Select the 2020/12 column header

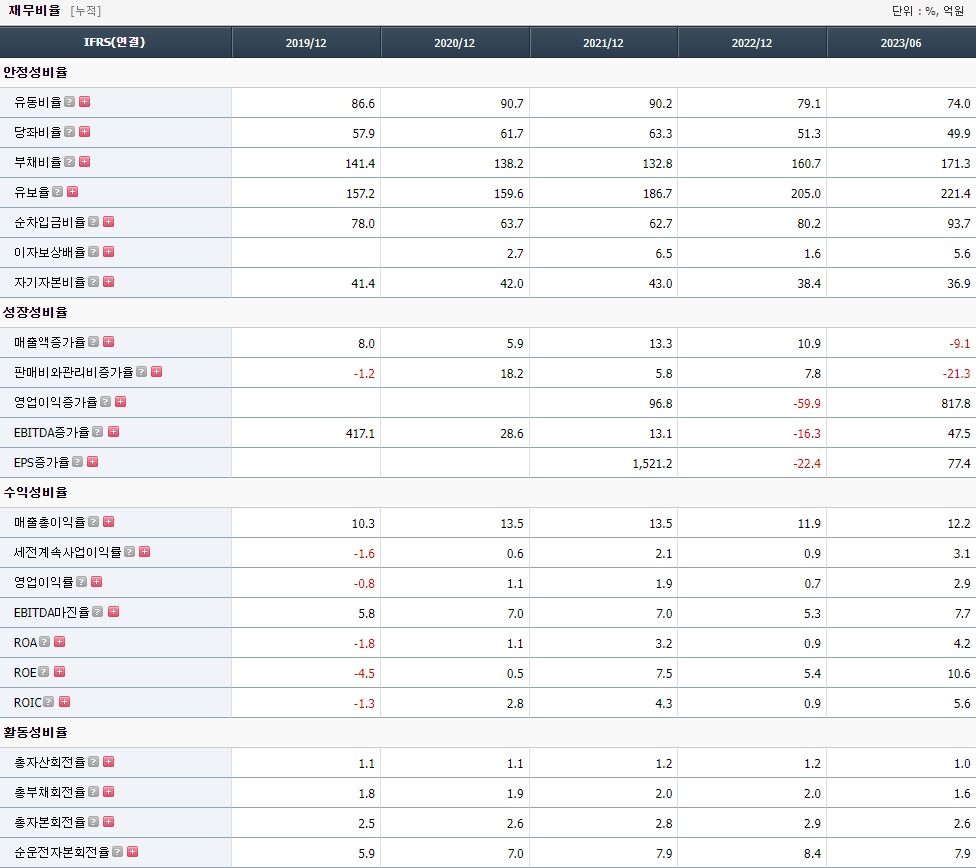click(455, 42)
